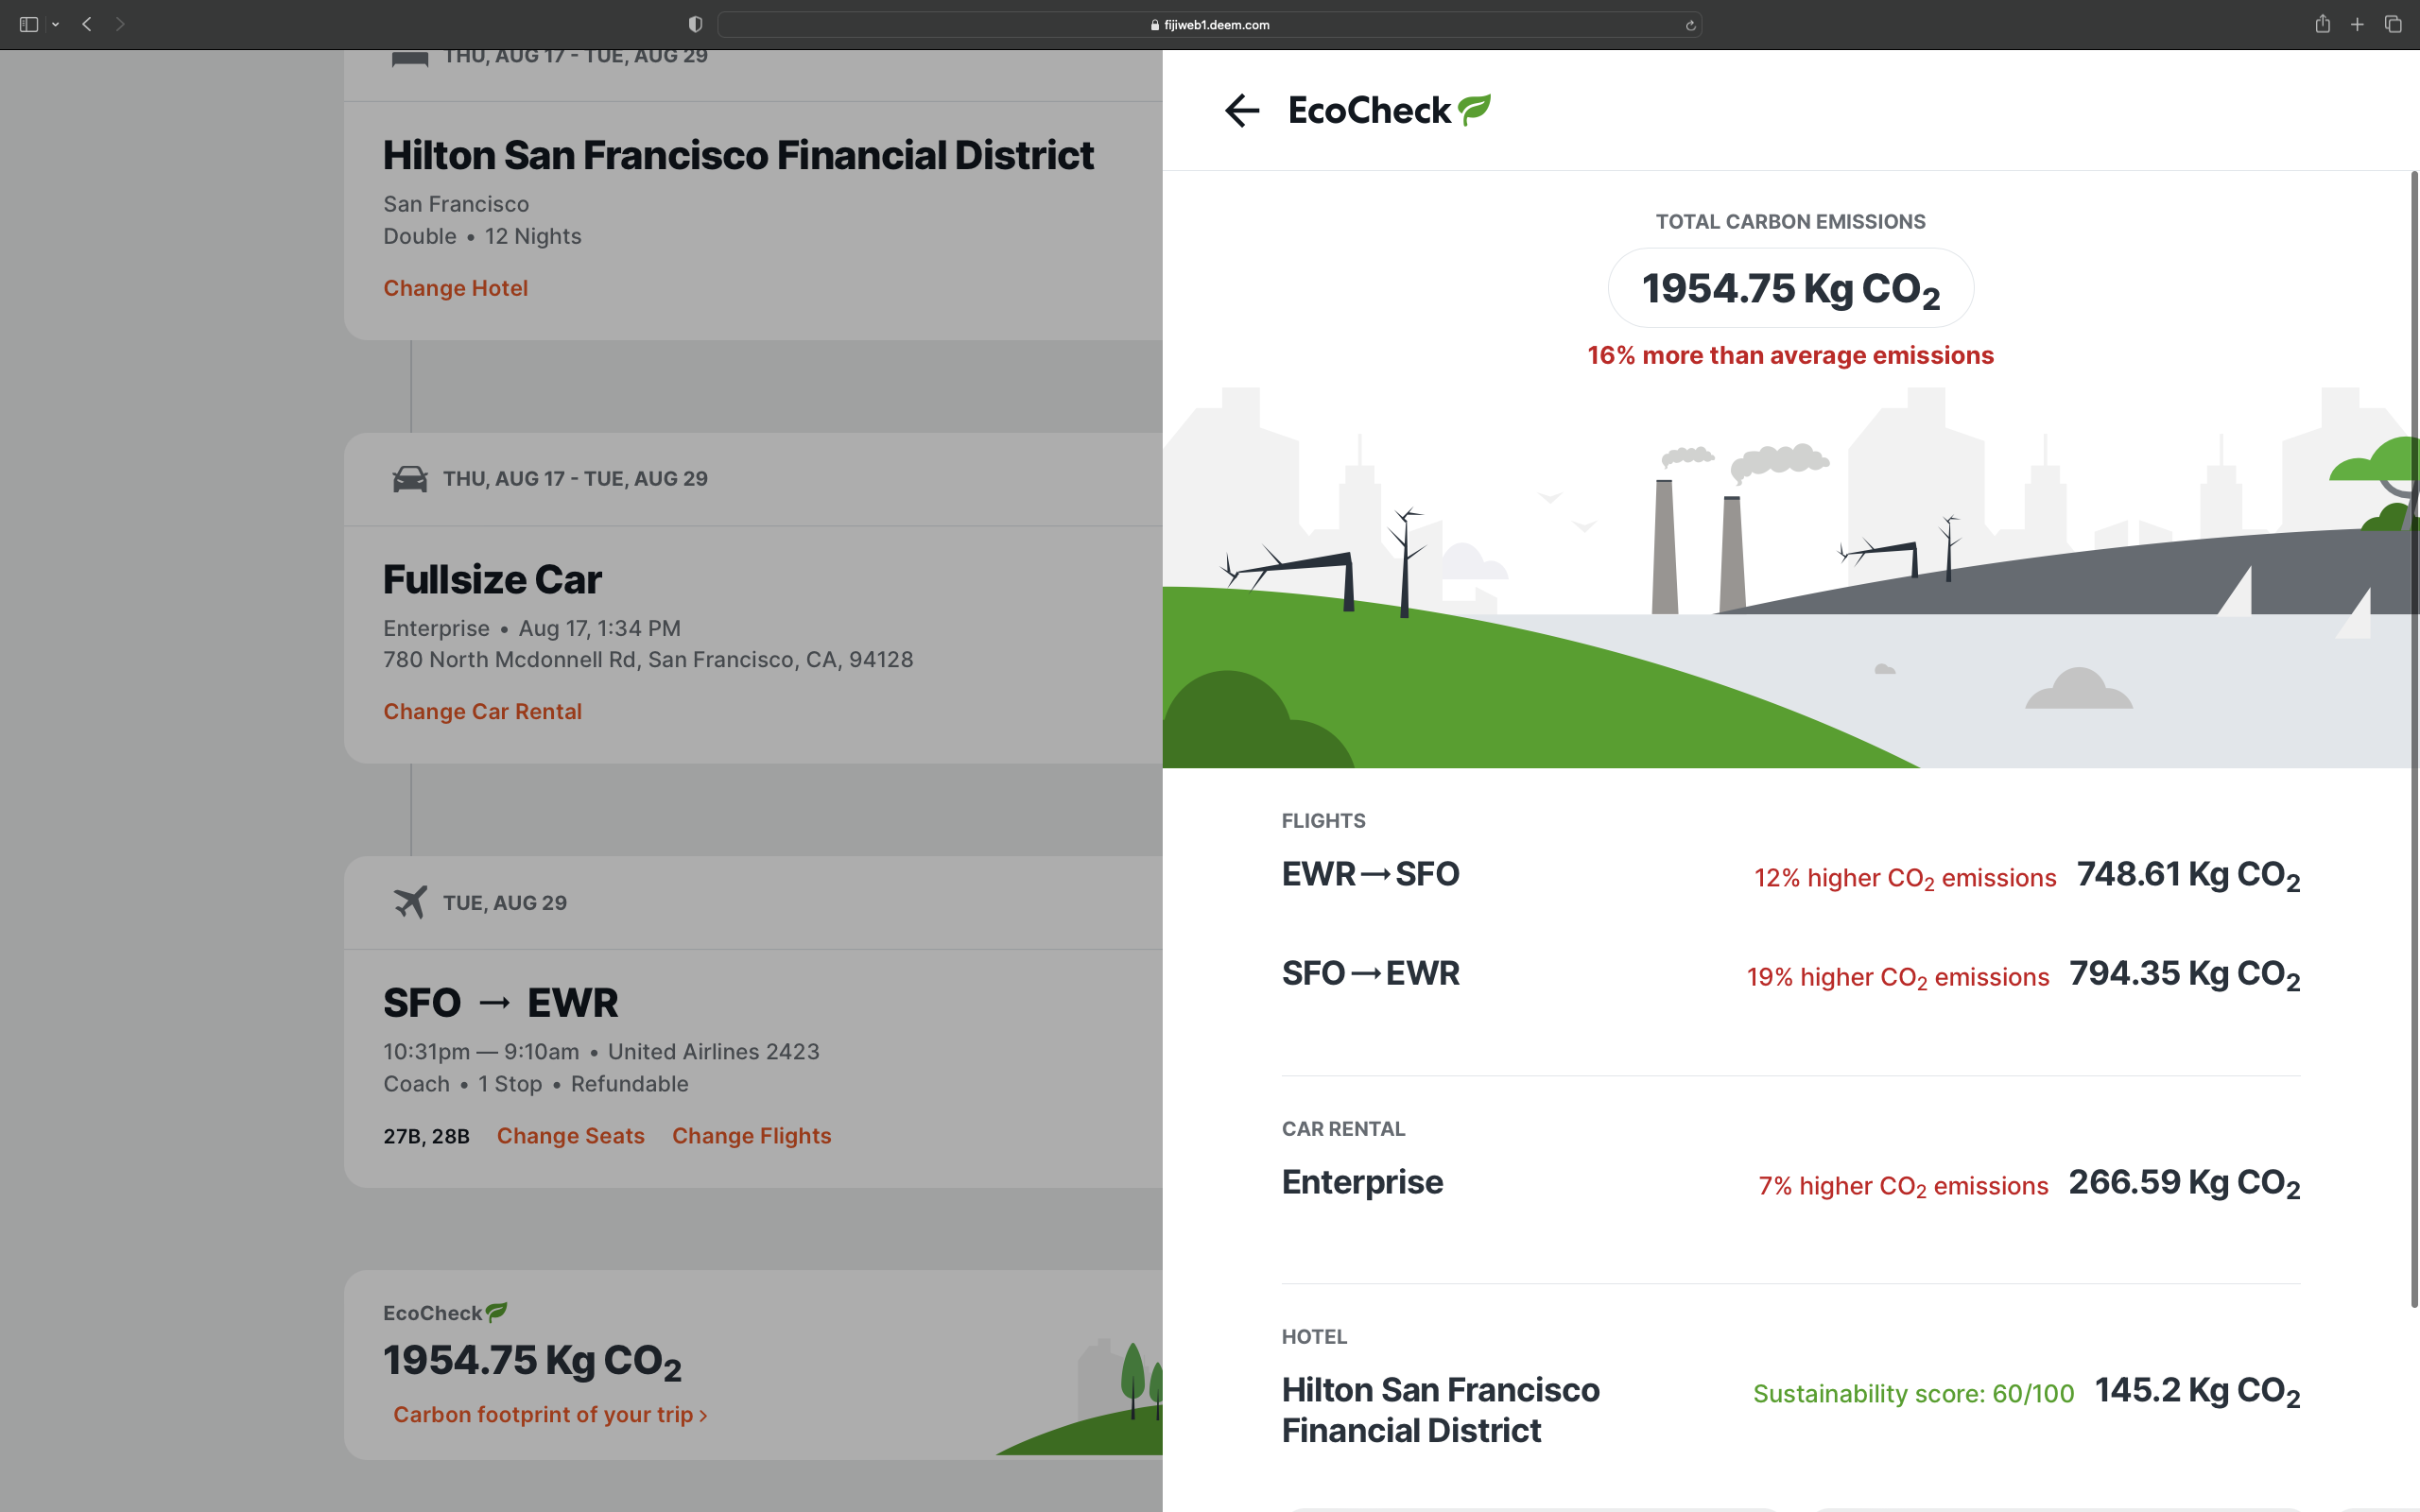Click the emissions landscape illustration
Screen dimensions: 2420x1512
[1790, 578]
